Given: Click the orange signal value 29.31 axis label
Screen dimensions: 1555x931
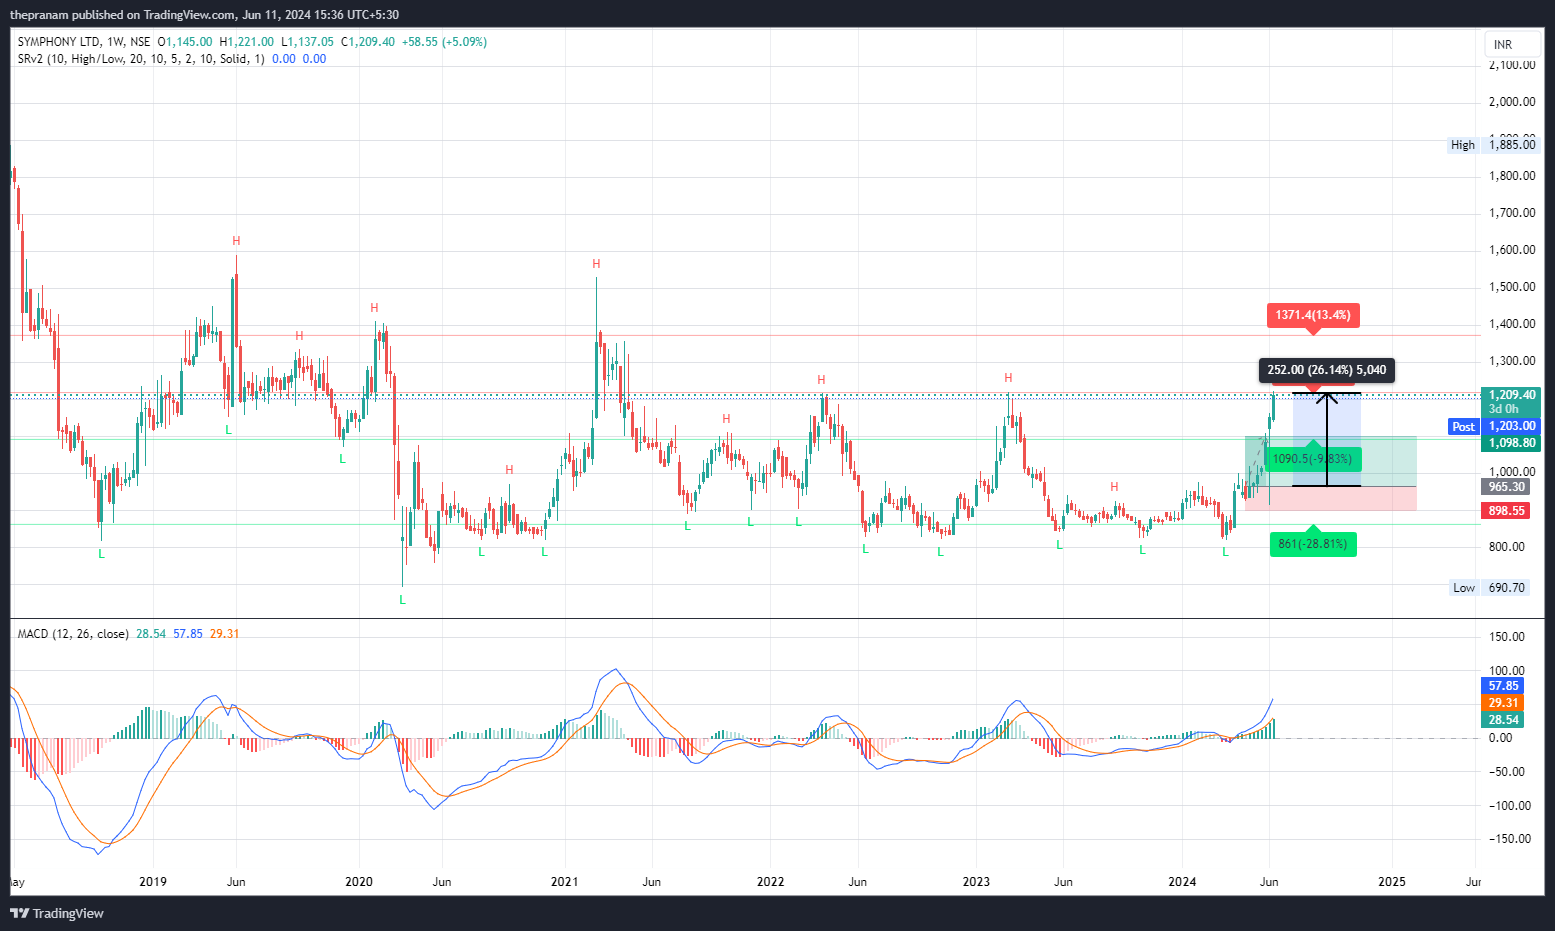Looking at the screenshot, I should coord(1503,703).
